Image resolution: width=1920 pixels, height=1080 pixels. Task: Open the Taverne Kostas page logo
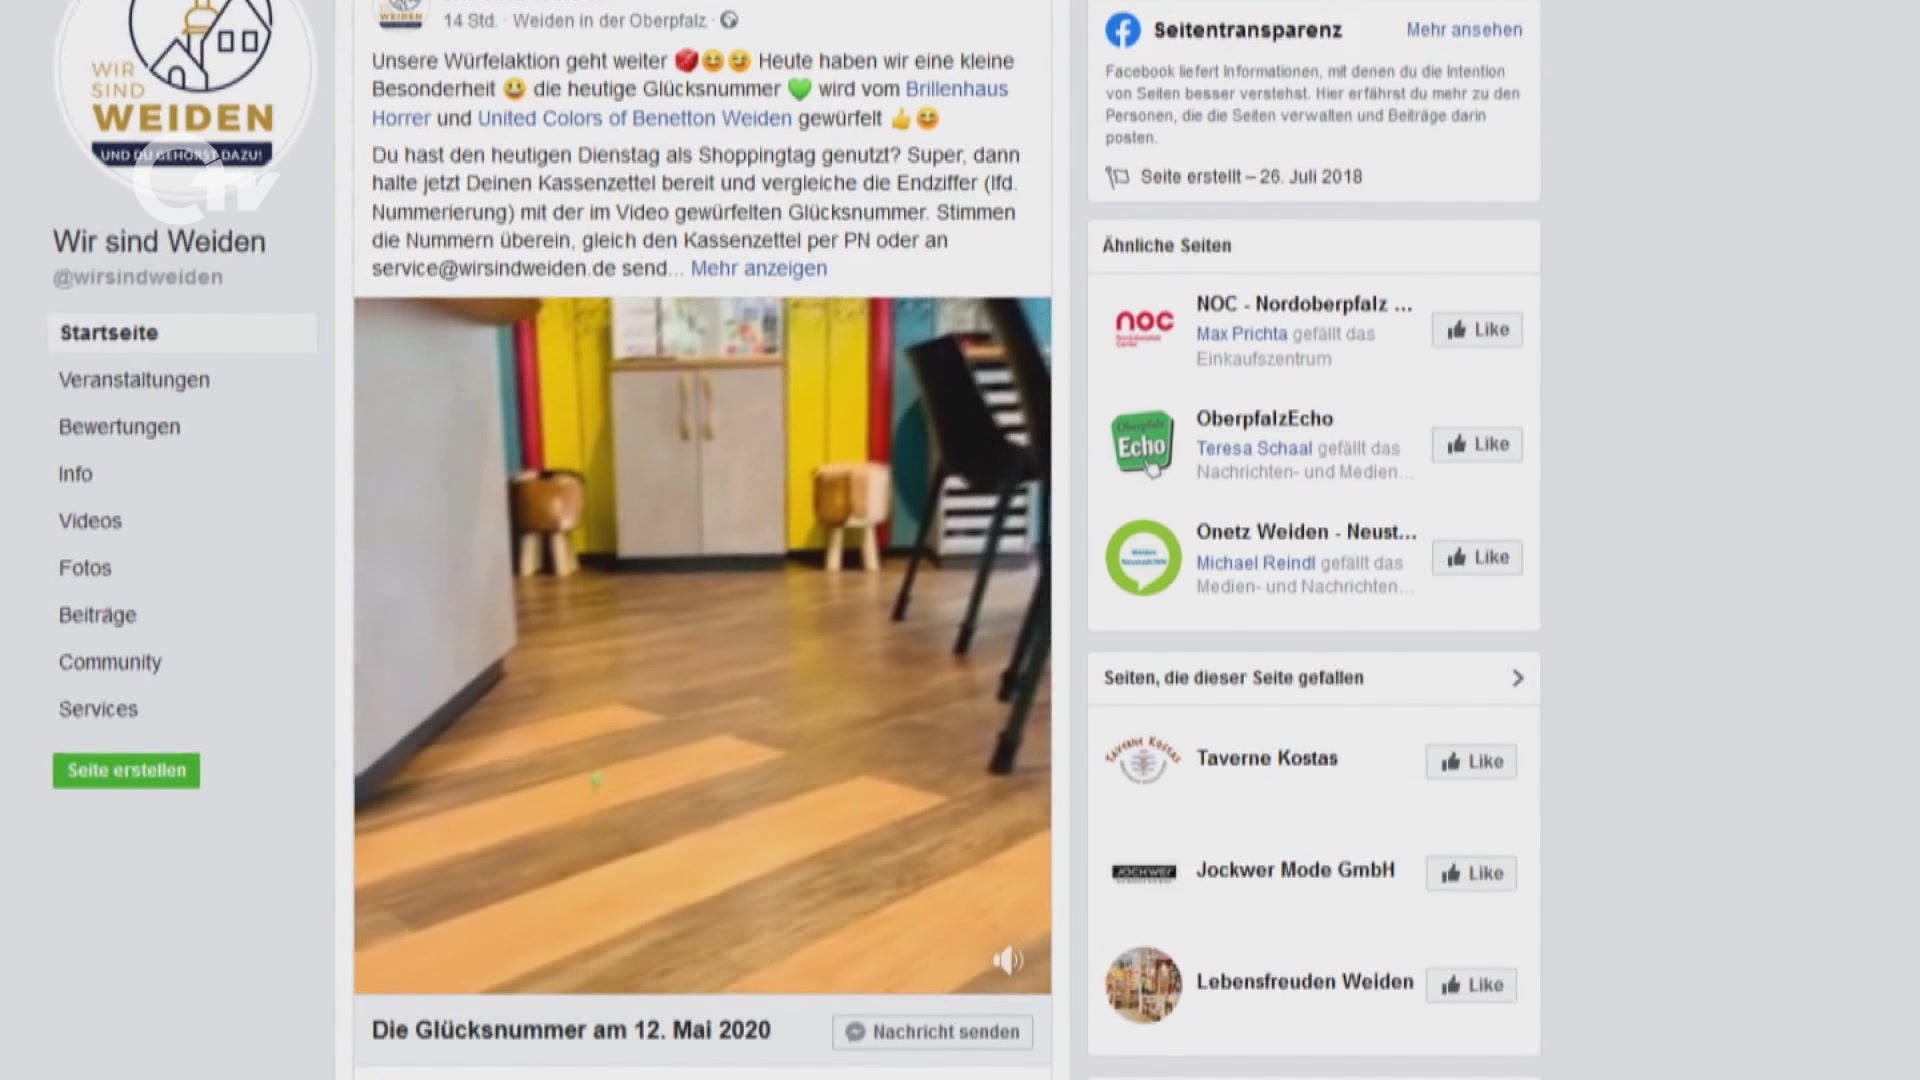pos(1143,760)
